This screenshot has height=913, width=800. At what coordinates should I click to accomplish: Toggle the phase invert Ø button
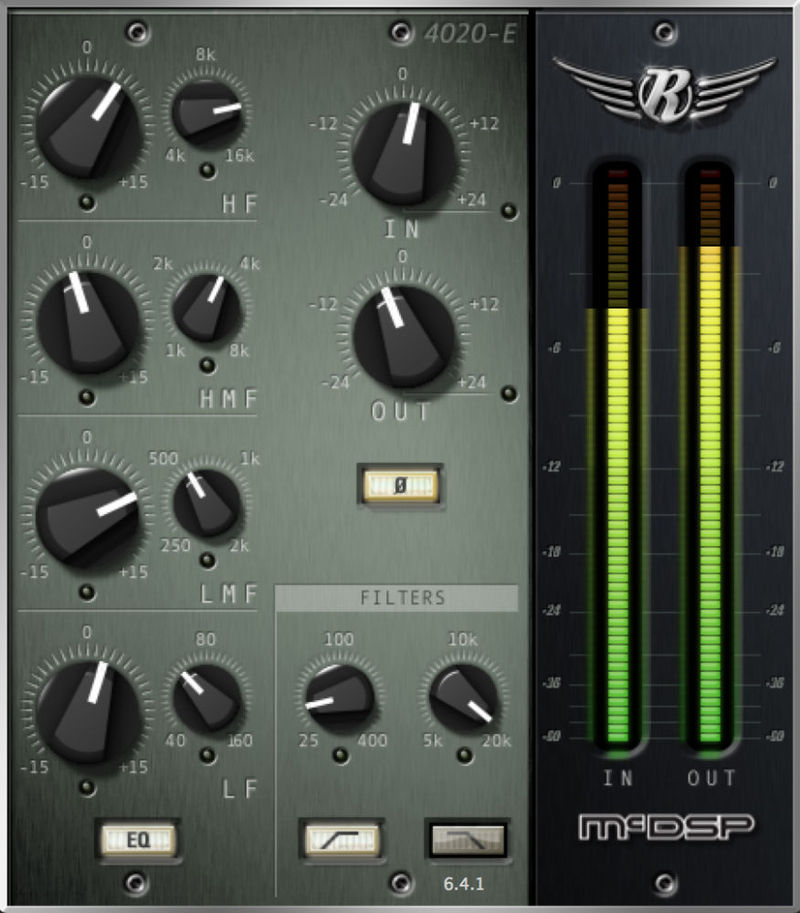pos(400,486)
